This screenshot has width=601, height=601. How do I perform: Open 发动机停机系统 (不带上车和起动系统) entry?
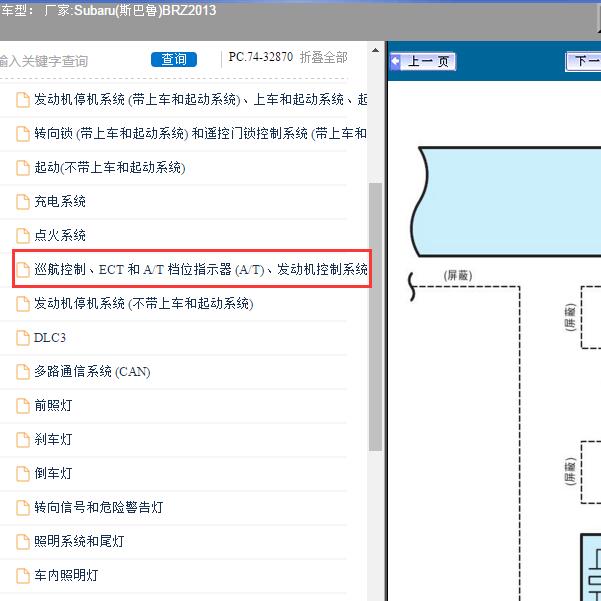[x=144, y=304]
